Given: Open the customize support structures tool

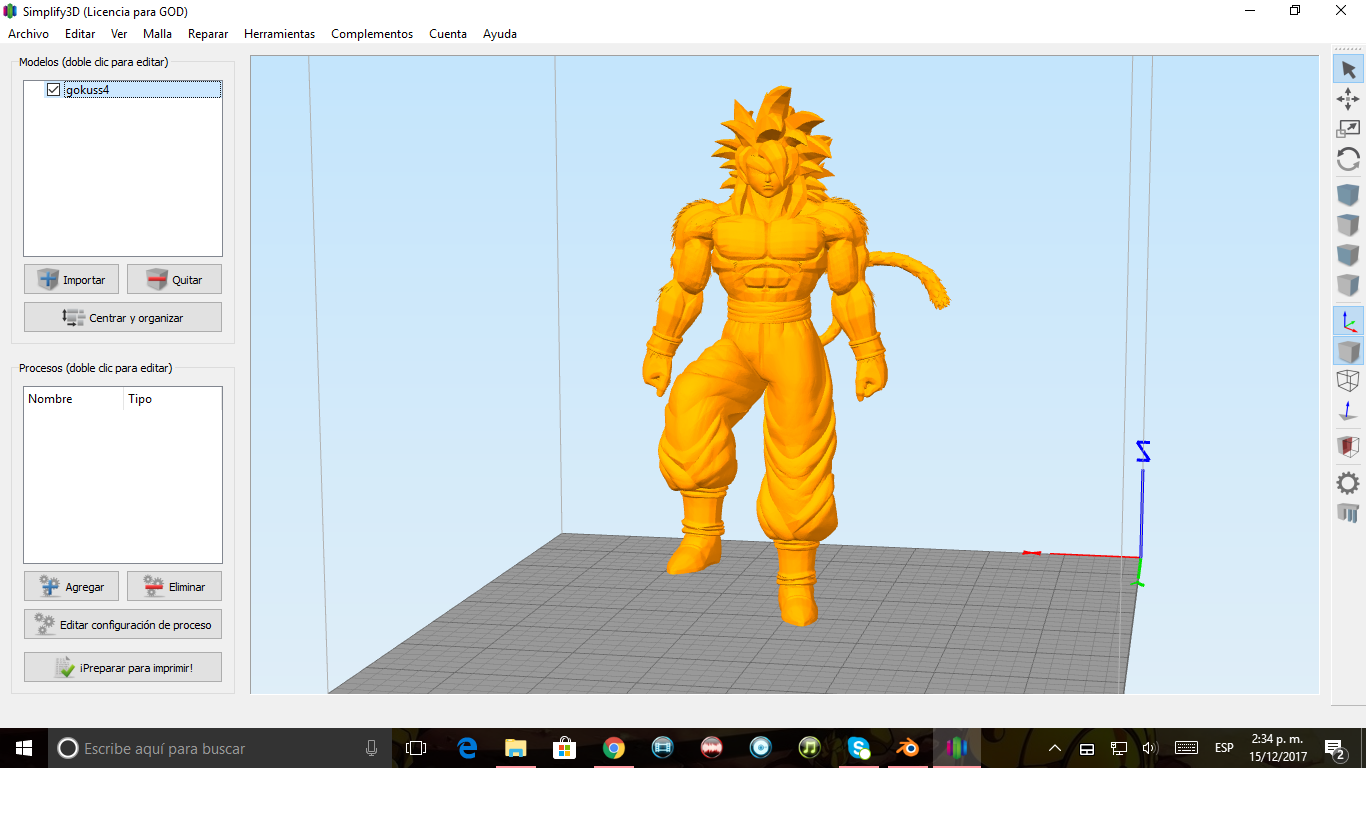Looking at the screenshot, I should 1348,513.
